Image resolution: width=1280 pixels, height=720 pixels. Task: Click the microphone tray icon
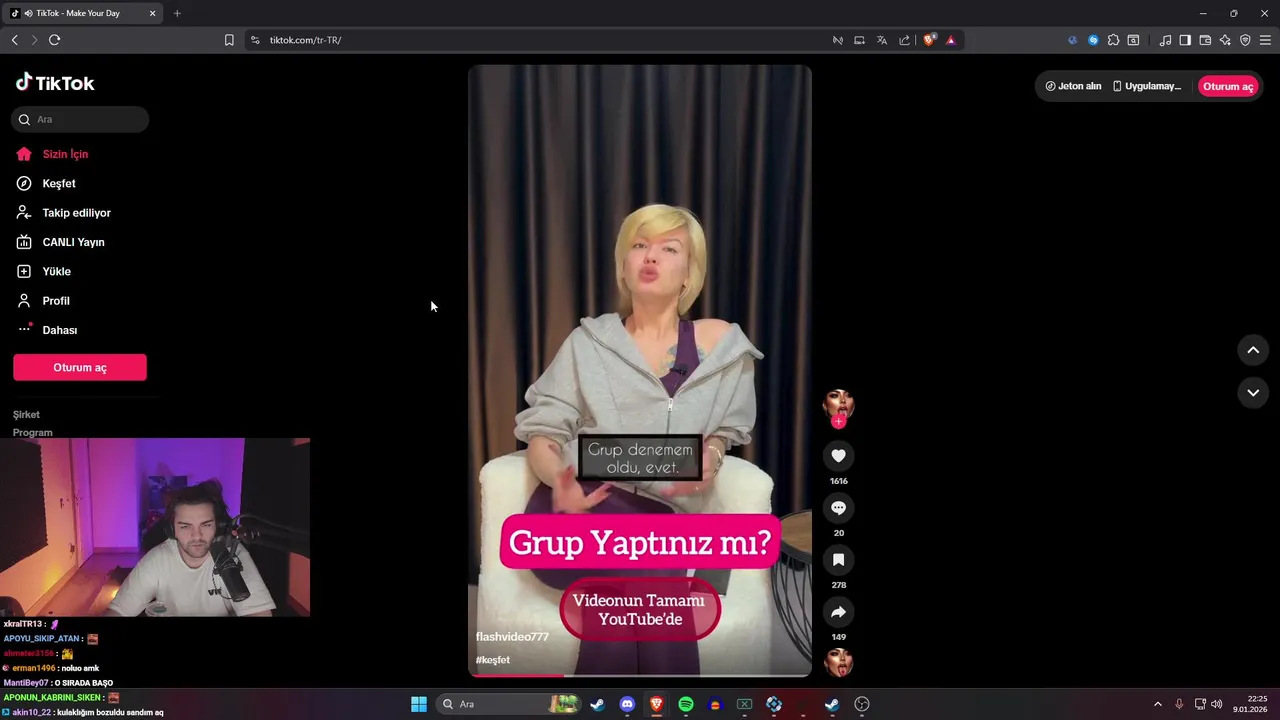(1179, 704)
